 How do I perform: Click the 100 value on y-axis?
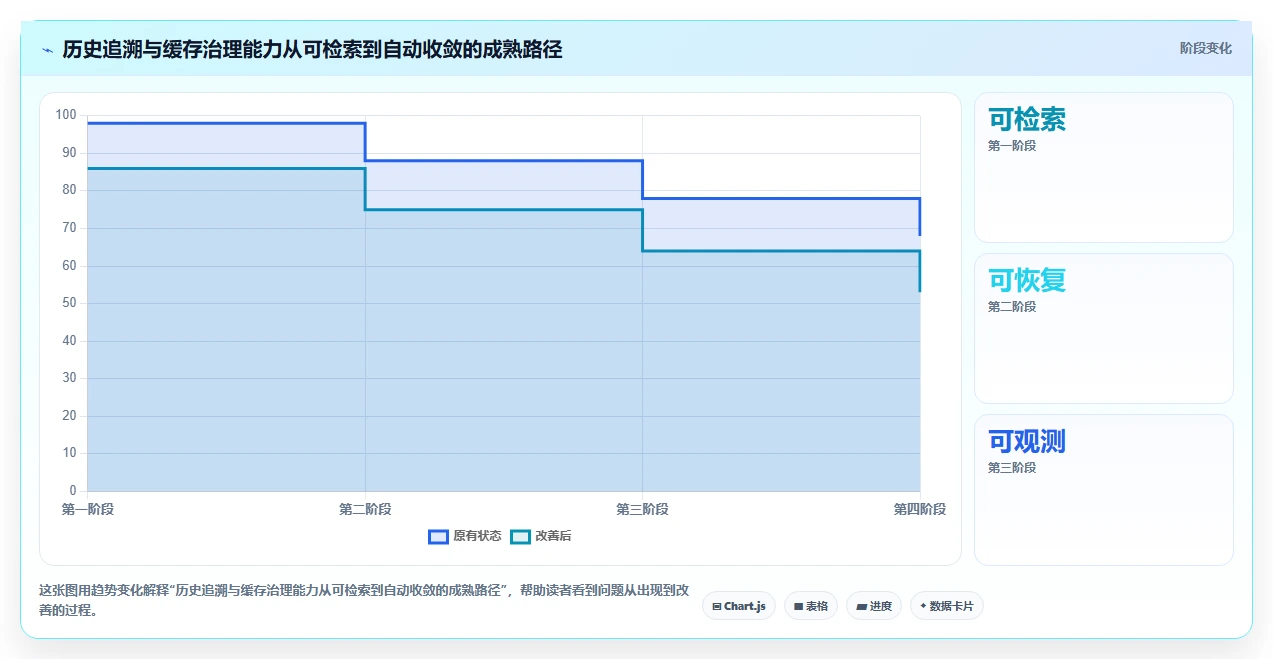tap(66, 115)
